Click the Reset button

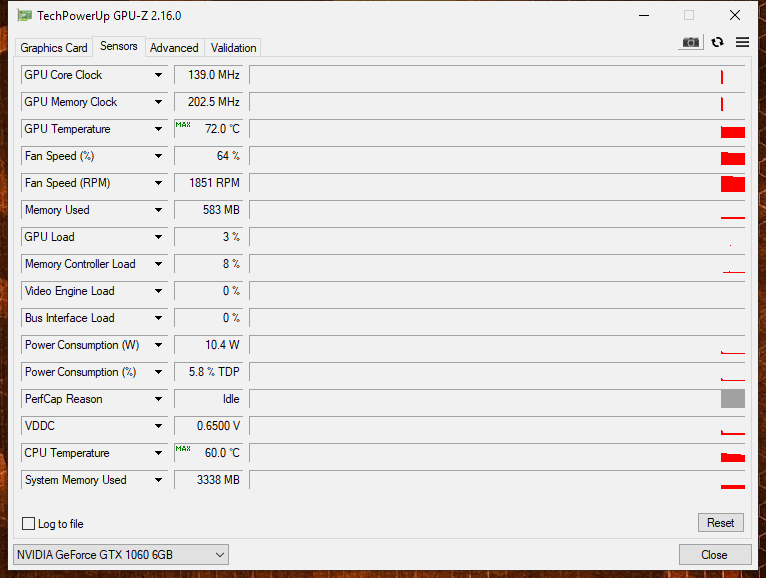click(721, 523)
